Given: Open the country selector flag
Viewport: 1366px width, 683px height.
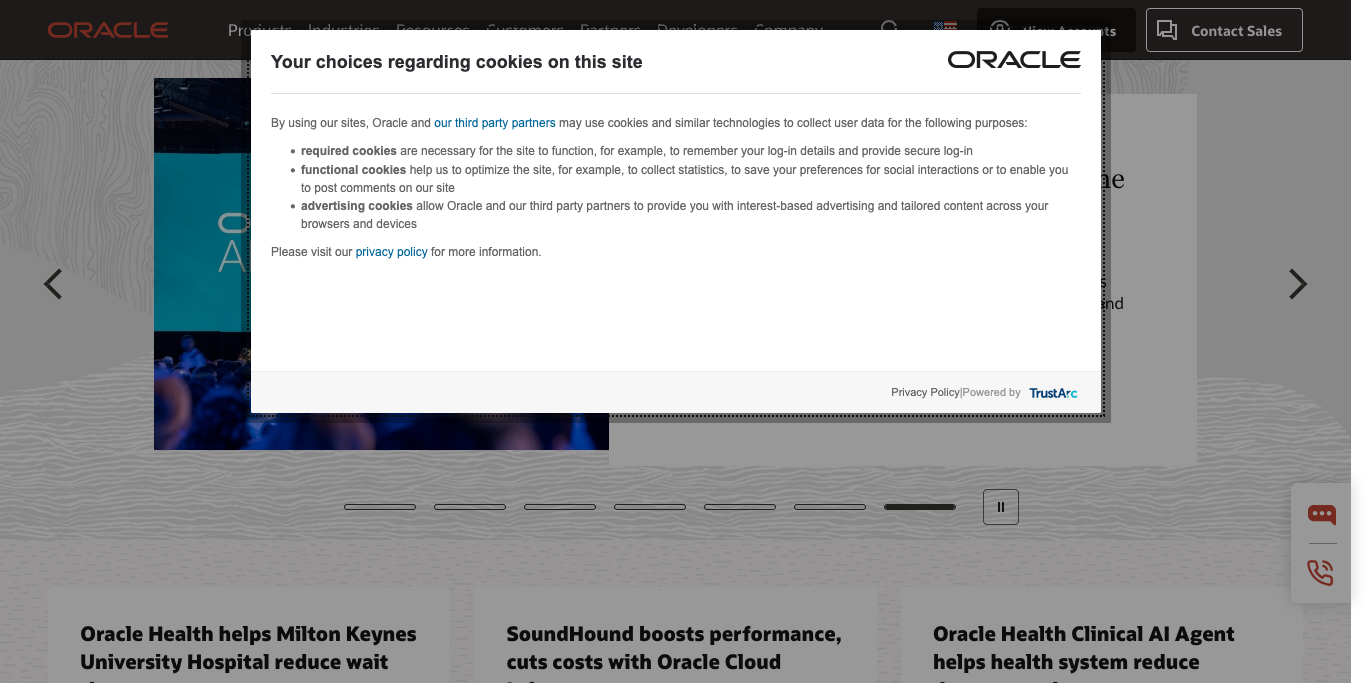Looking at the screenshot, I should pos(944,29).
